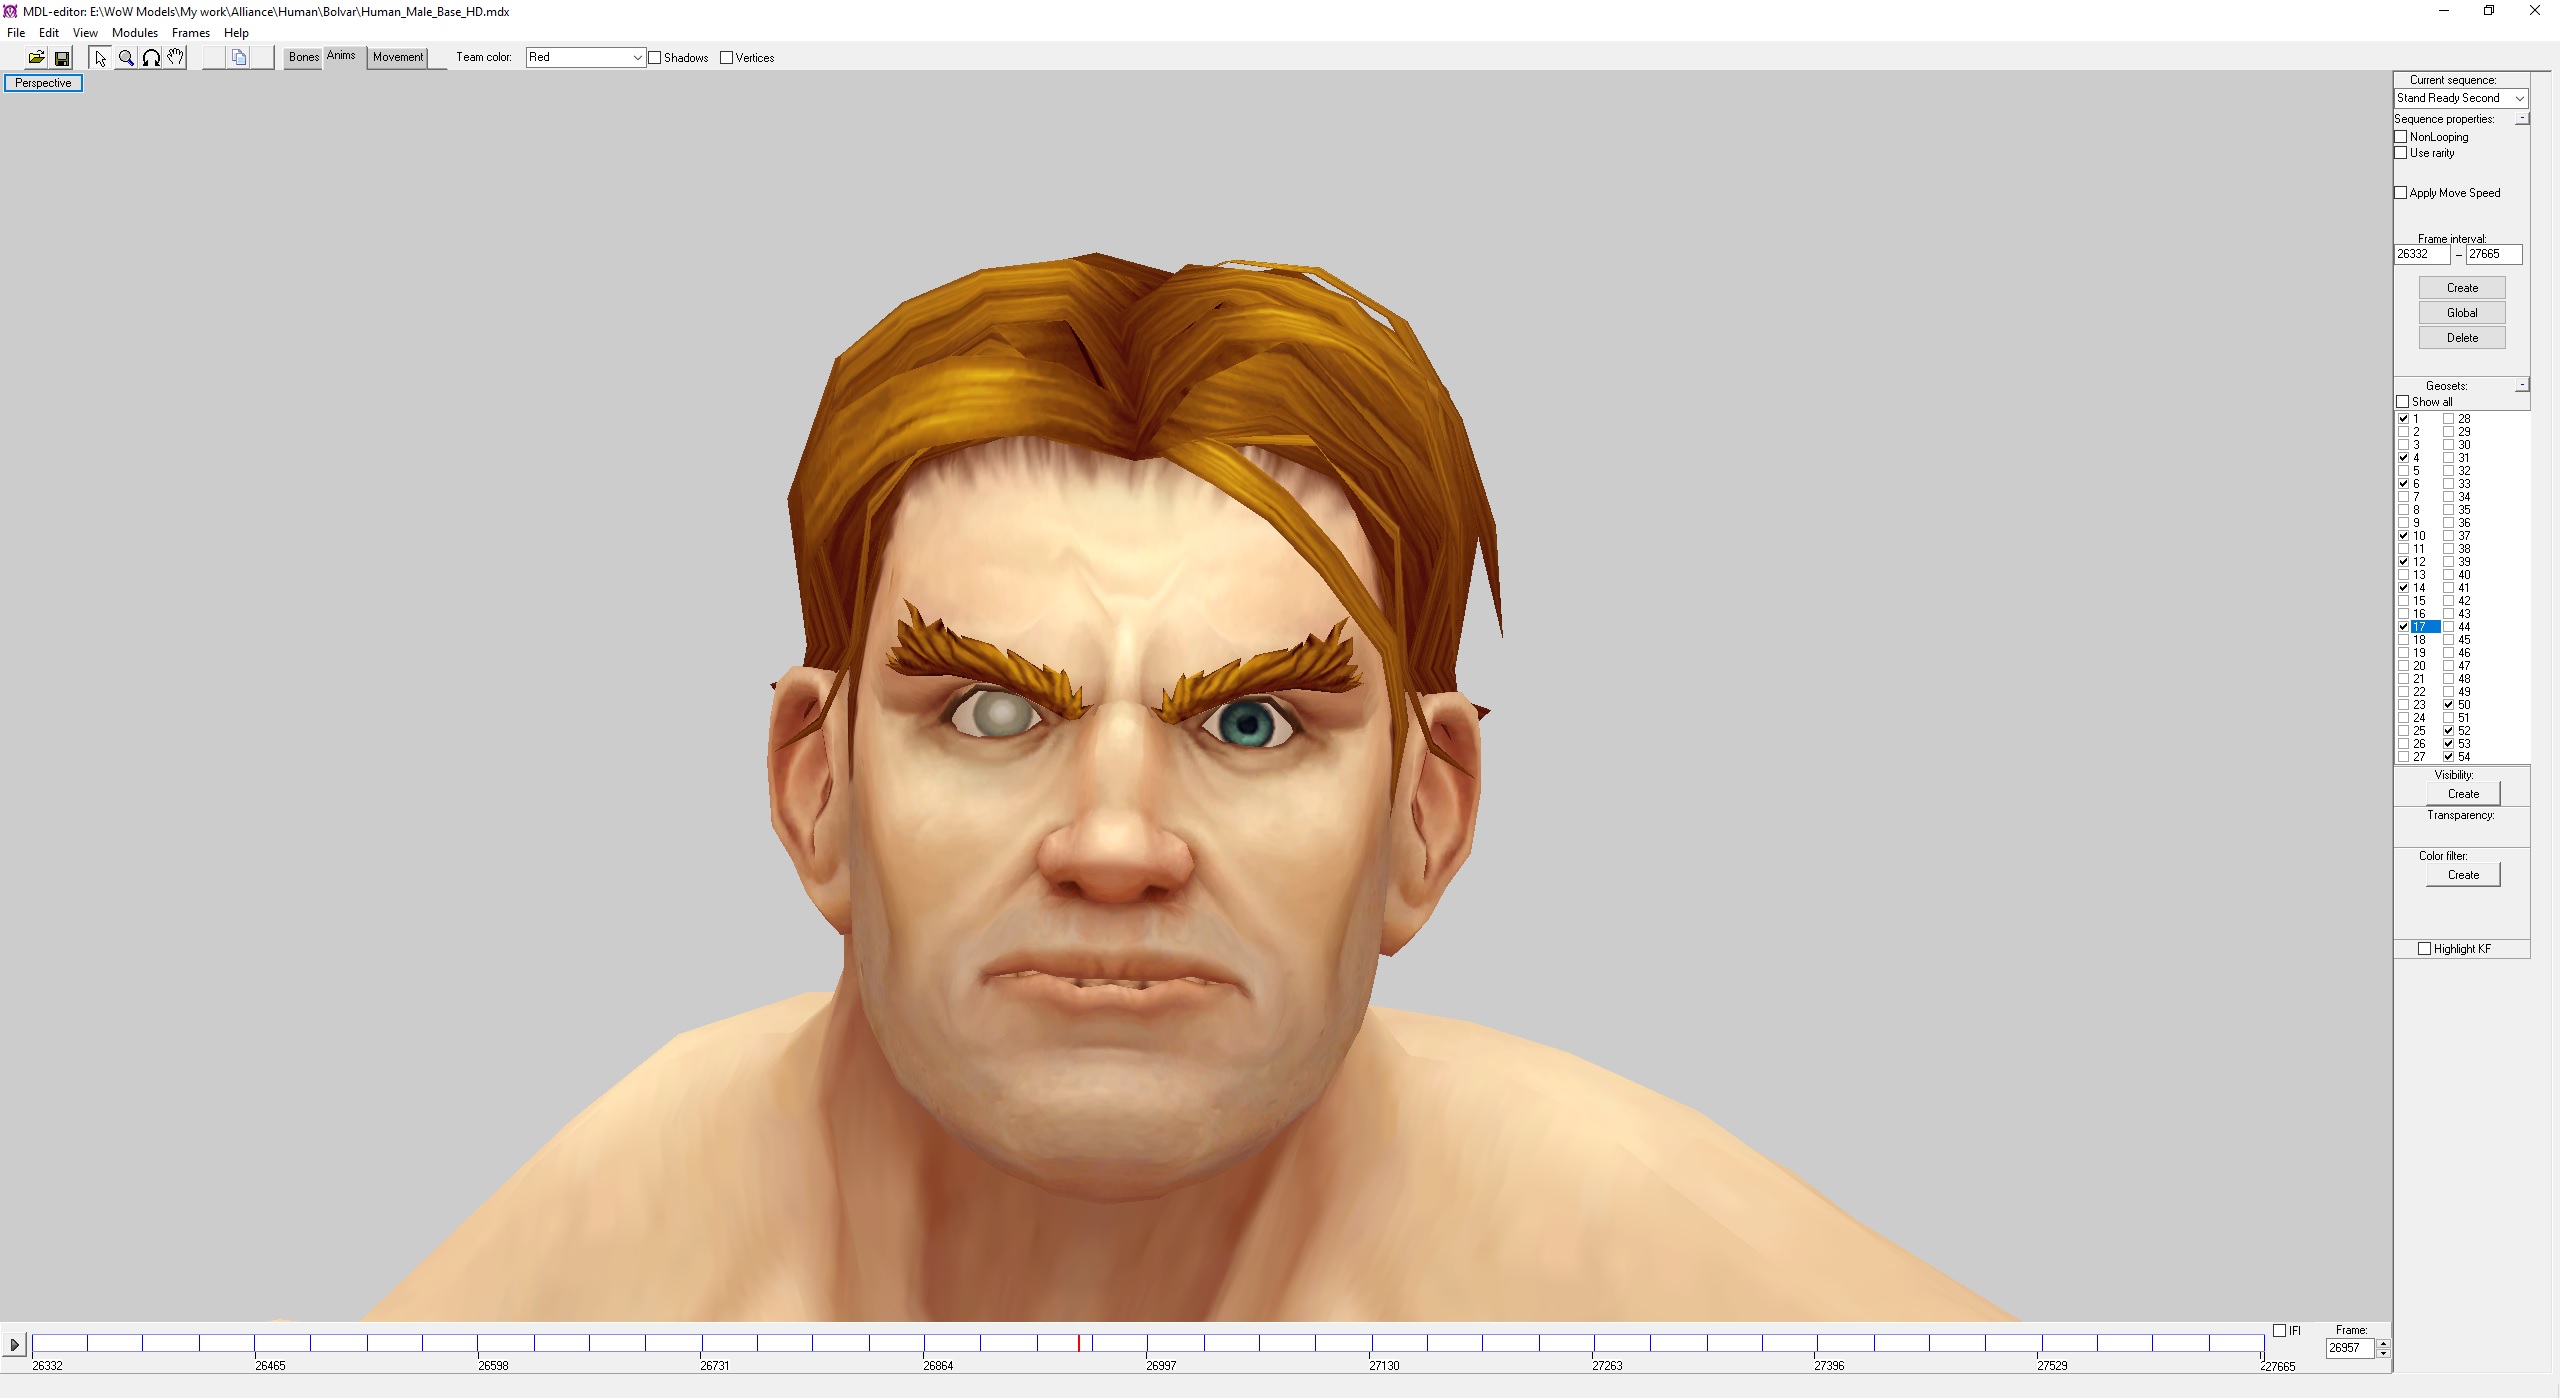2560x1398 pixels.
Task: Open the Modules menu
Action: click(135, 33)
